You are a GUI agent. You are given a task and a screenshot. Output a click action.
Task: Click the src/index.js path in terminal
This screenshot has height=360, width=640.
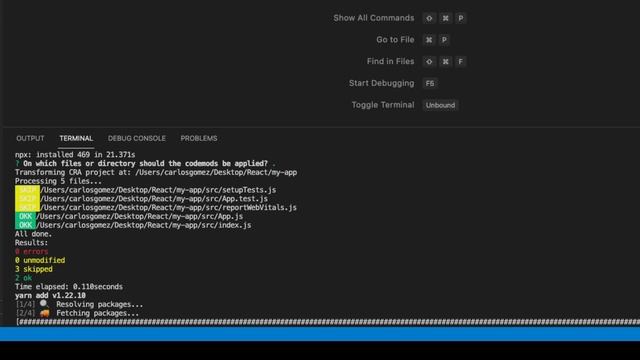(144, 225)
